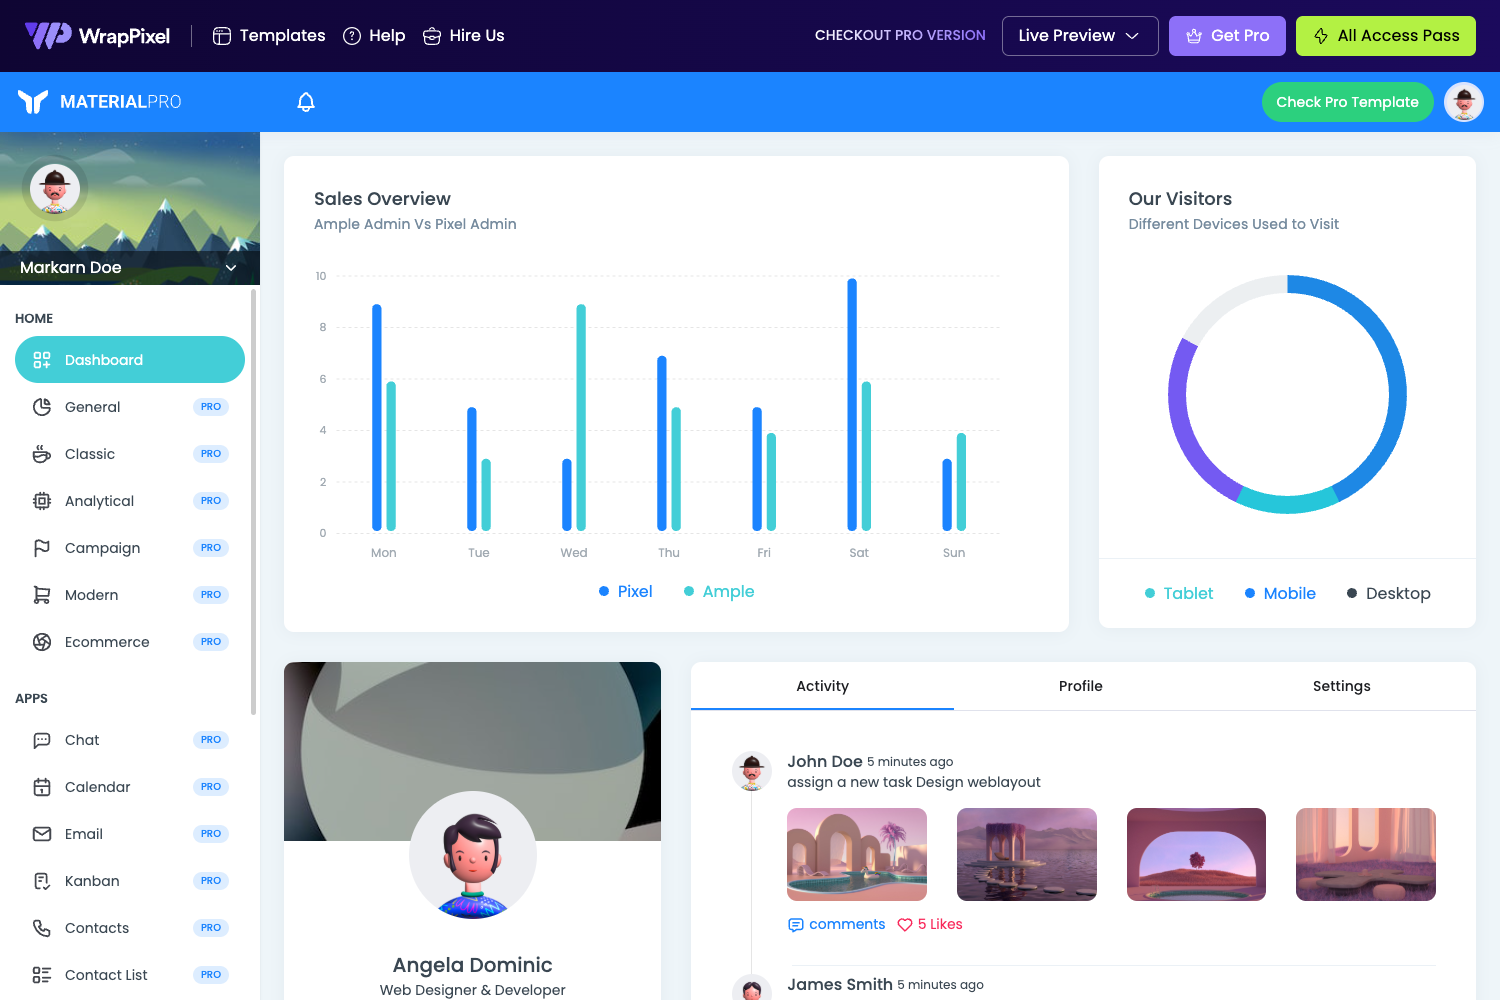Viewport: 1500px width, 1000px height.
Task: Select the Kanban board icon
Action: [41, 880]
